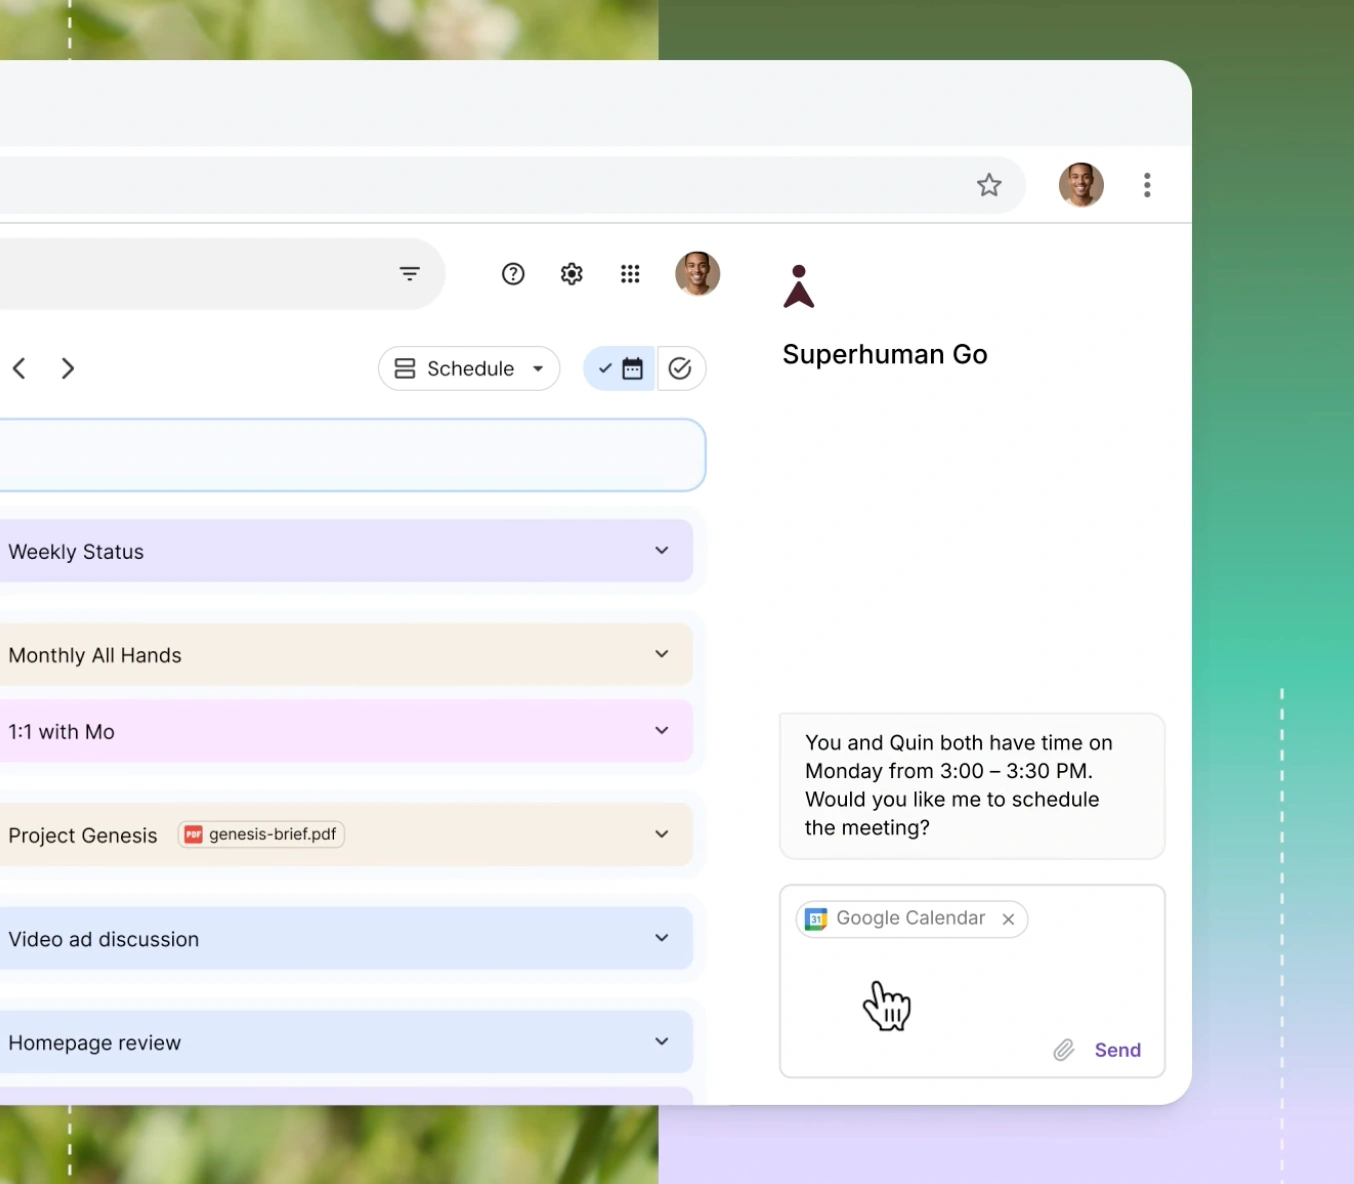Click the previous conversation arrow
This screenshot has width=1354, height=1184.
[19, 368]
